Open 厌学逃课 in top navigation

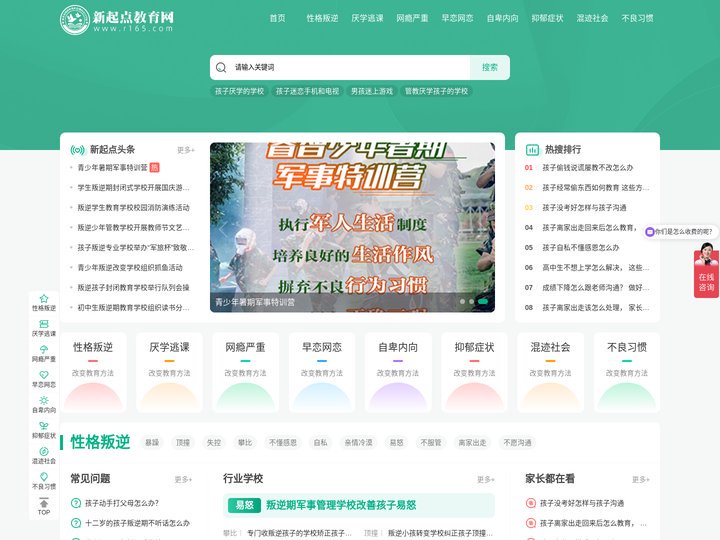367,18
